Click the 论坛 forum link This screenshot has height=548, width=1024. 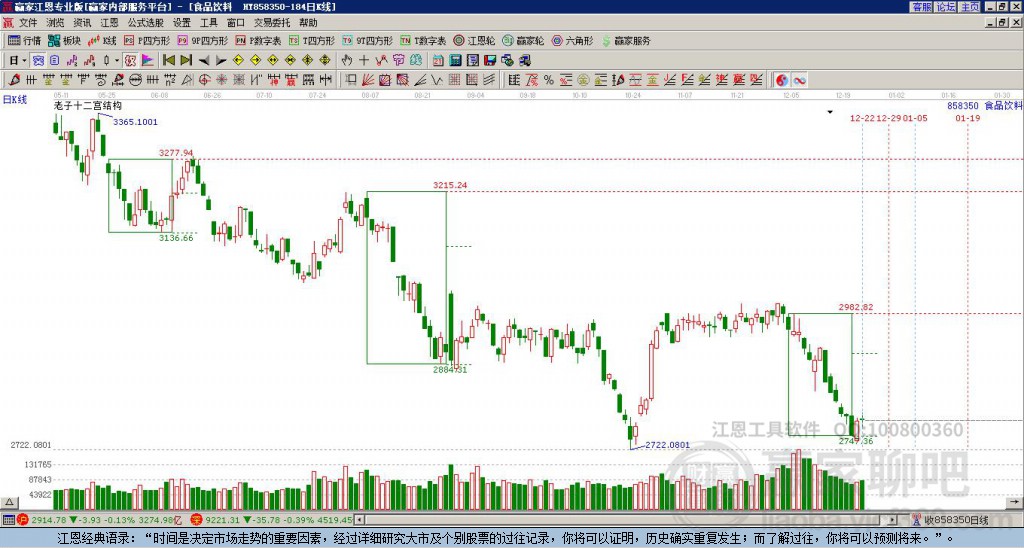point(946,7)
